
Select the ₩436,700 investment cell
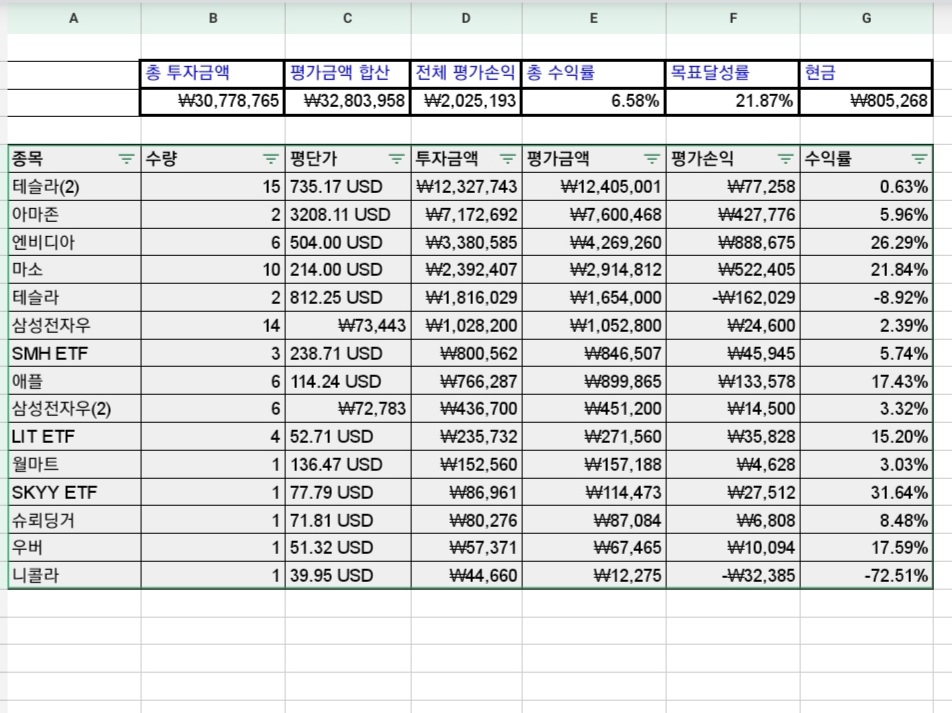pos(466,409)
